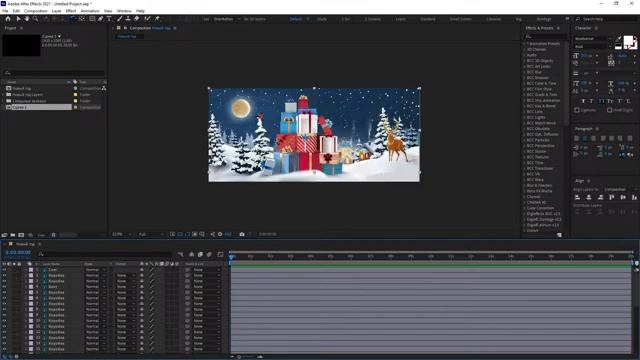This screenshot has width=640, height=360.
Task: Open the File menu
Action: [5, 11]
